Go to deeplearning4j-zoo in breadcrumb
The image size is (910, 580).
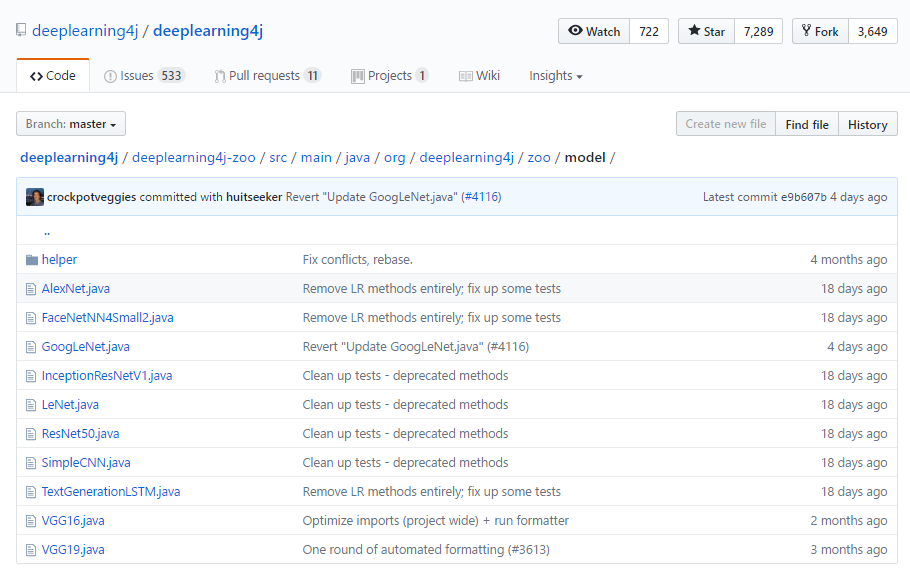pyautogui.click(x=194, y=157)
